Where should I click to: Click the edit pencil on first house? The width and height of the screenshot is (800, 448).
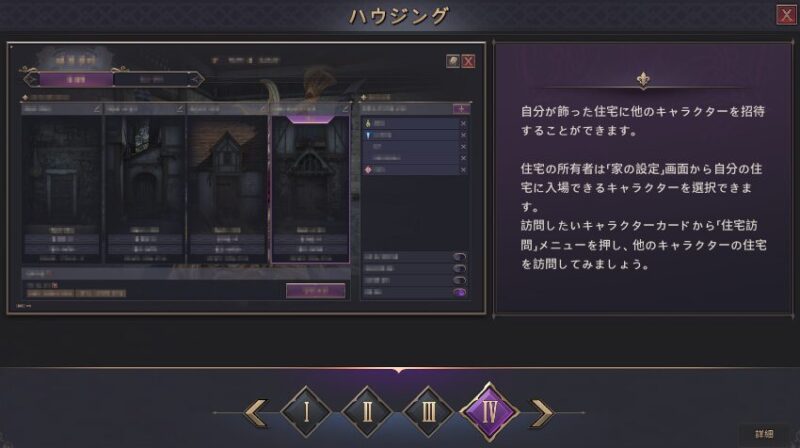pyautogui.click(x=97, y=109)
